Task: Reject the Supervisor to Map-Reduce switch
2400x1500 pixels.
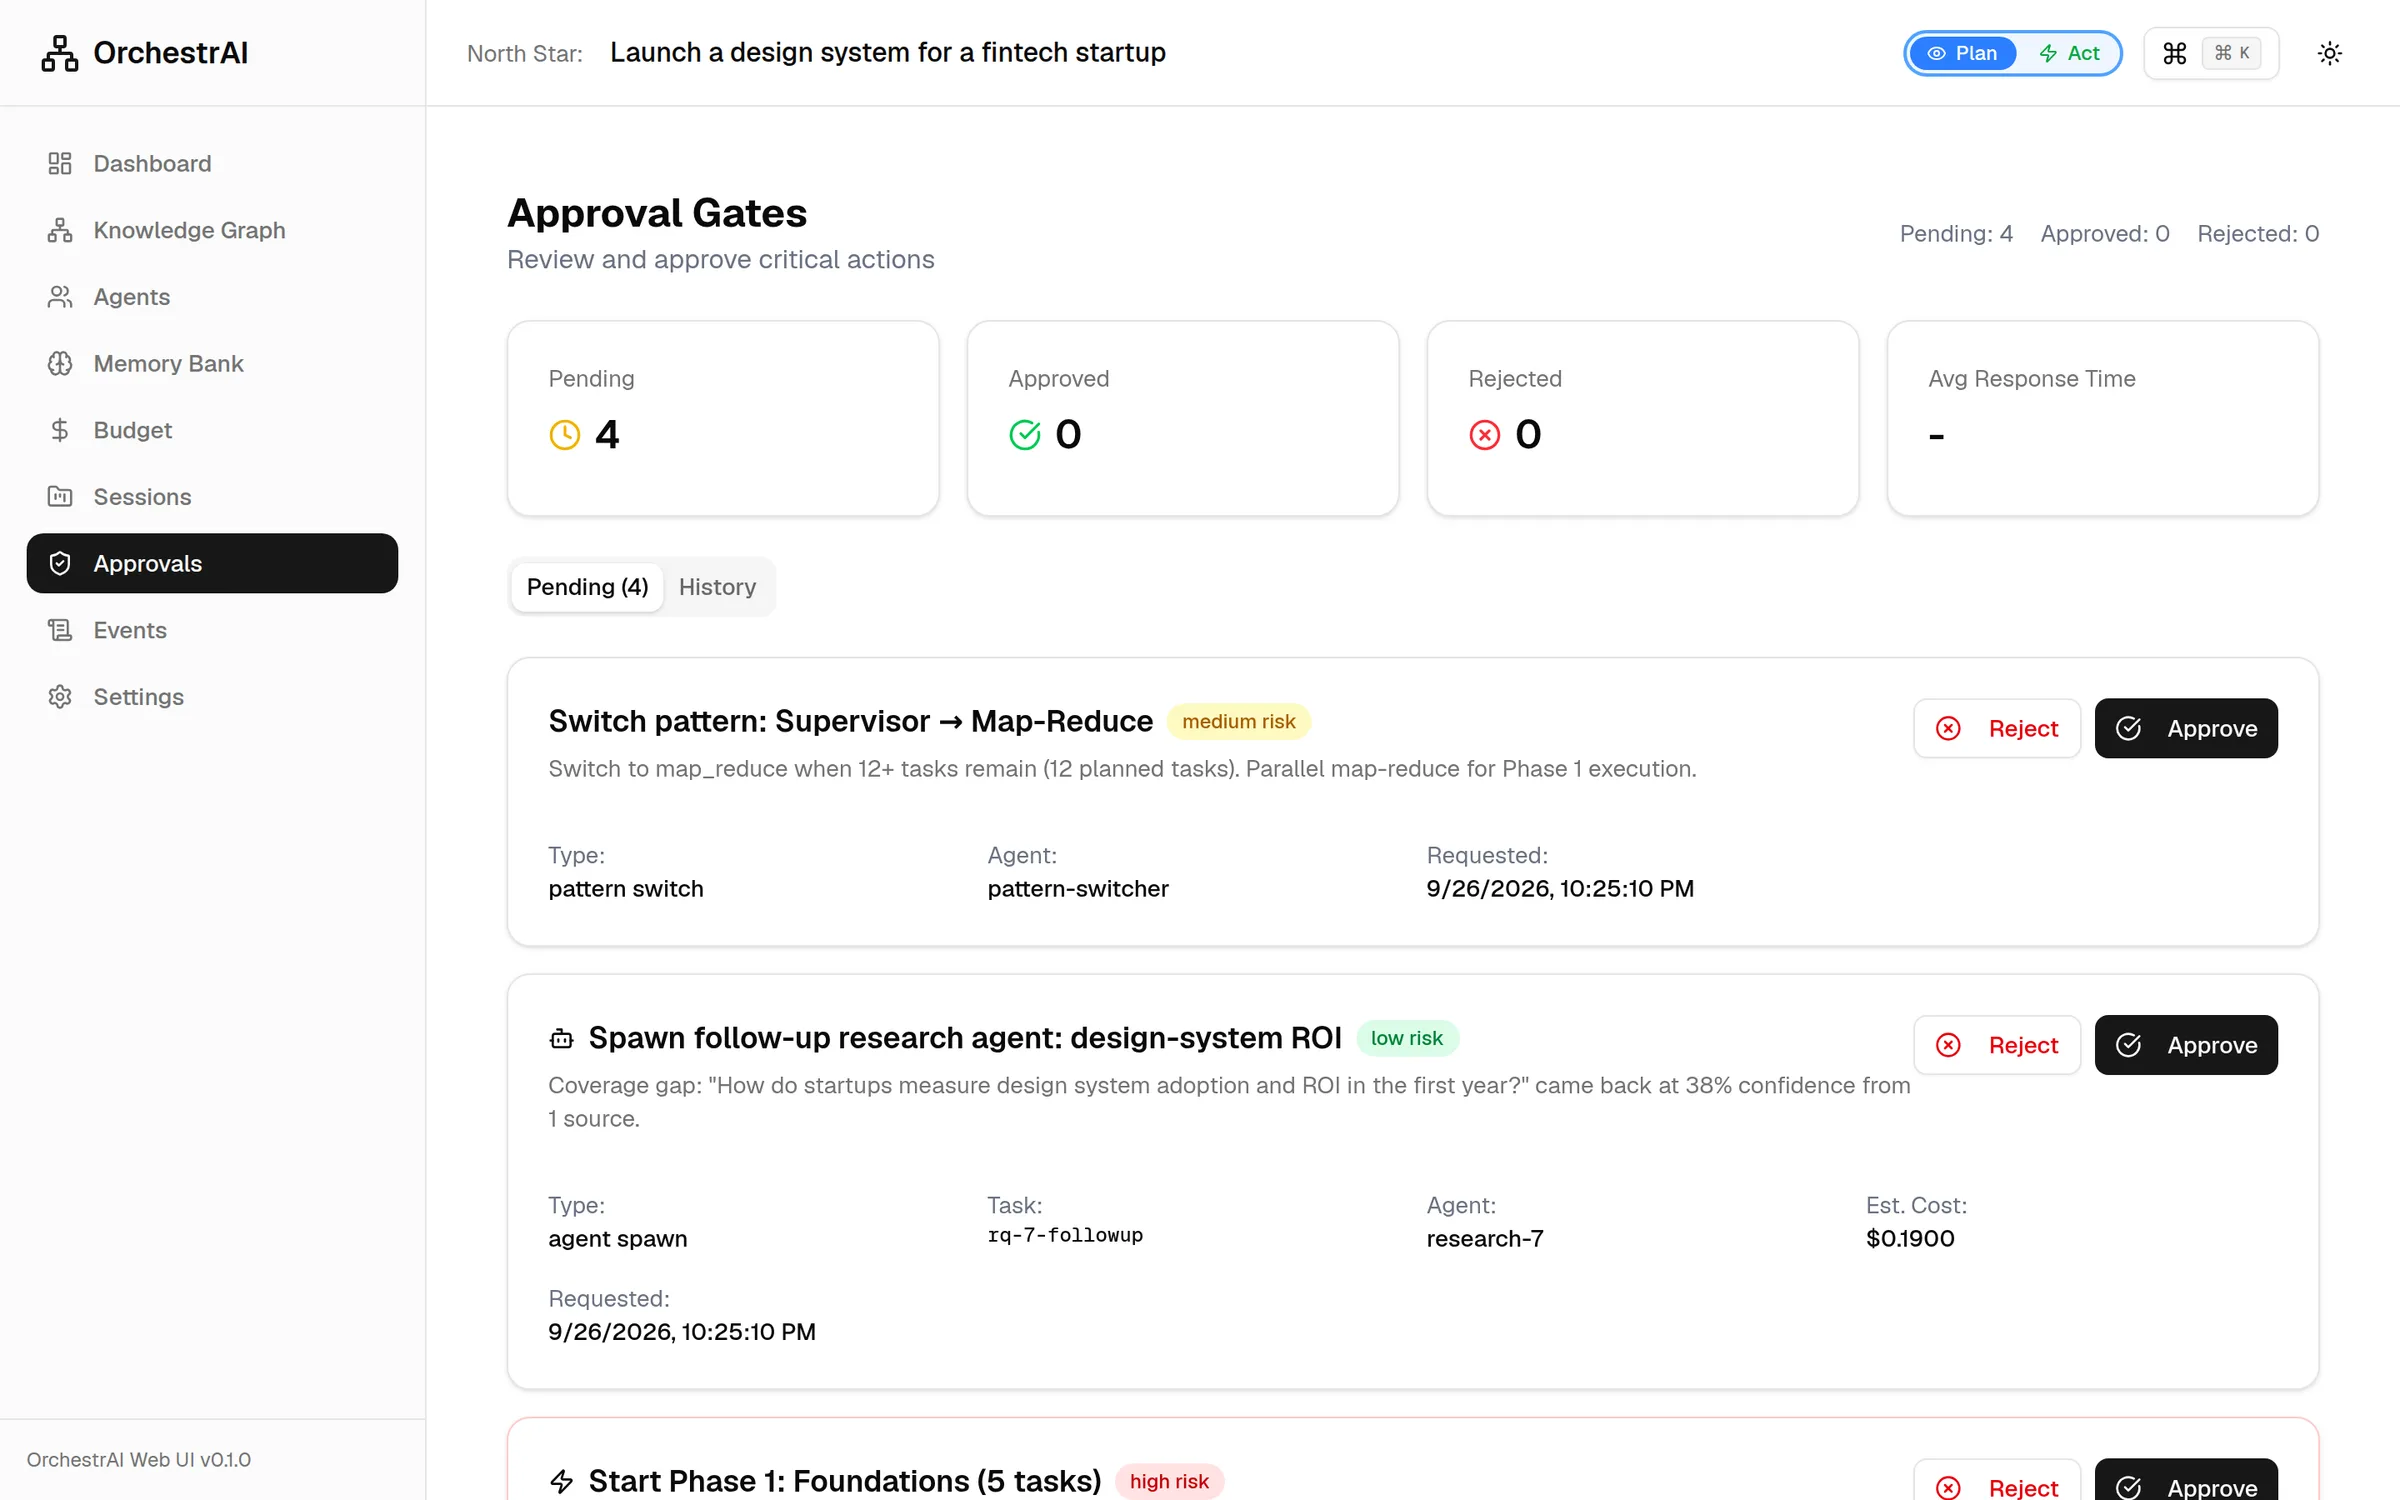Action: click(x=1997, y=728)
